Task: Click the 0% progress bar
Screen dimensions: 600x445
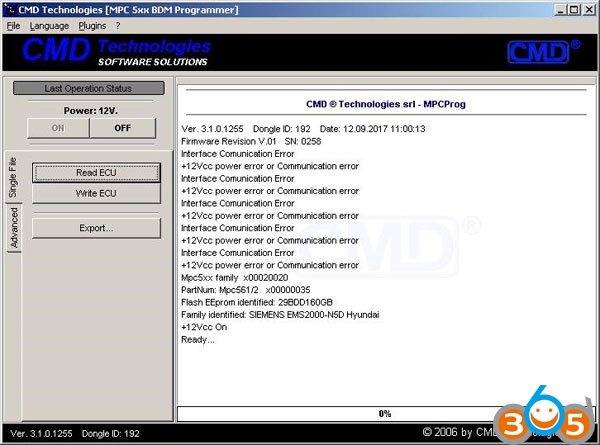Action: click(385, 414)
